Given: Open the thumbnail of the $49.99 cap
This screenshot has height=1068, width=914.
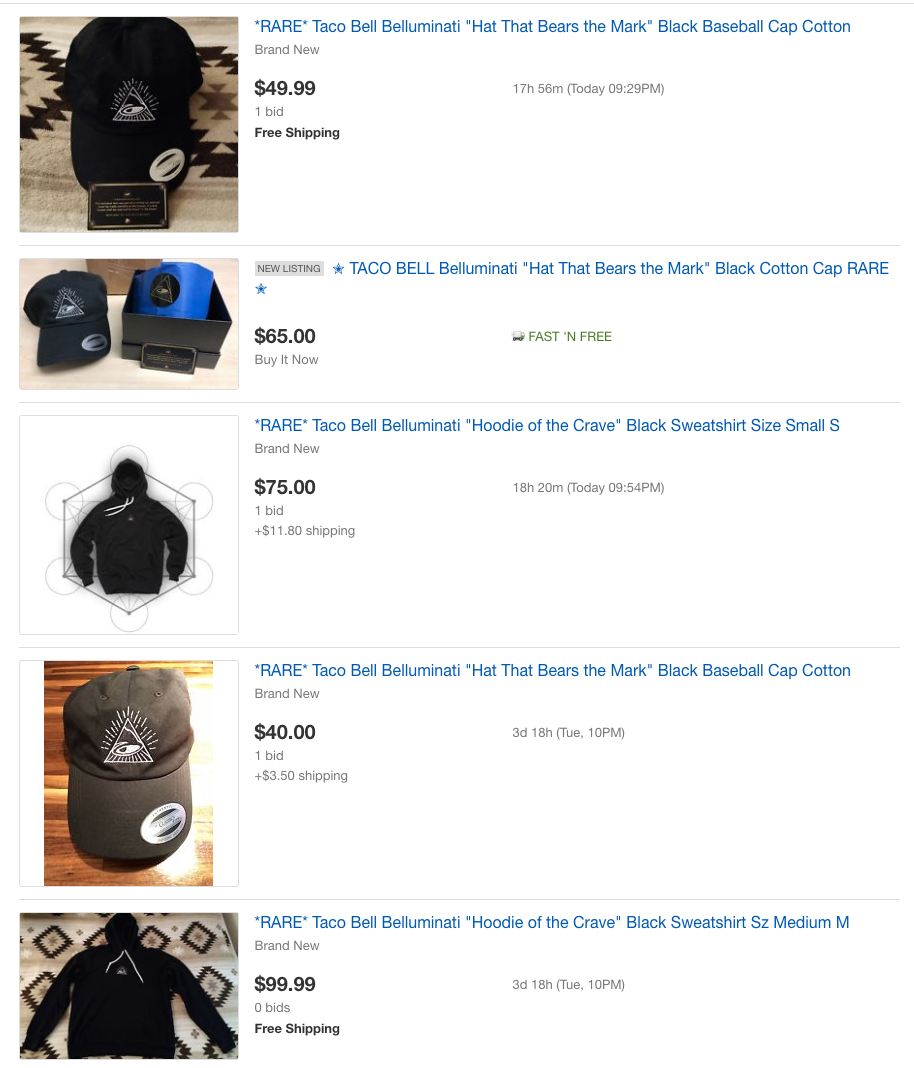Looking at the screenshot, I should 129,124.
